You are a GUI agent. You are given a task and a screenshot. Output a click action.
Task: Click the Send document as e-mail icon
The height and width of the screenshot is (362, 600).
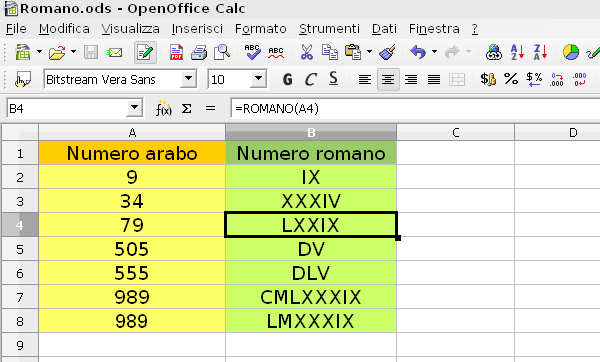point(114,52)
